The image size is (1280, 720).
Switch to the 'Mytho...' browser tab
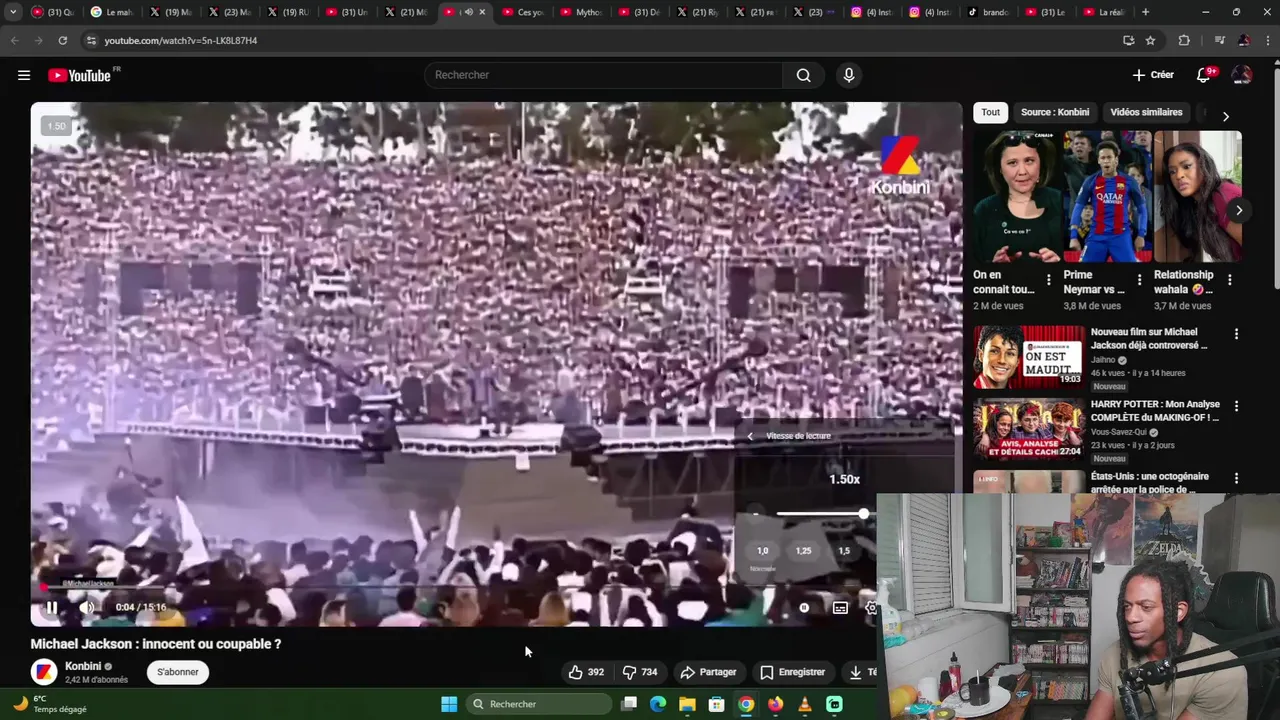coord(582,12)
